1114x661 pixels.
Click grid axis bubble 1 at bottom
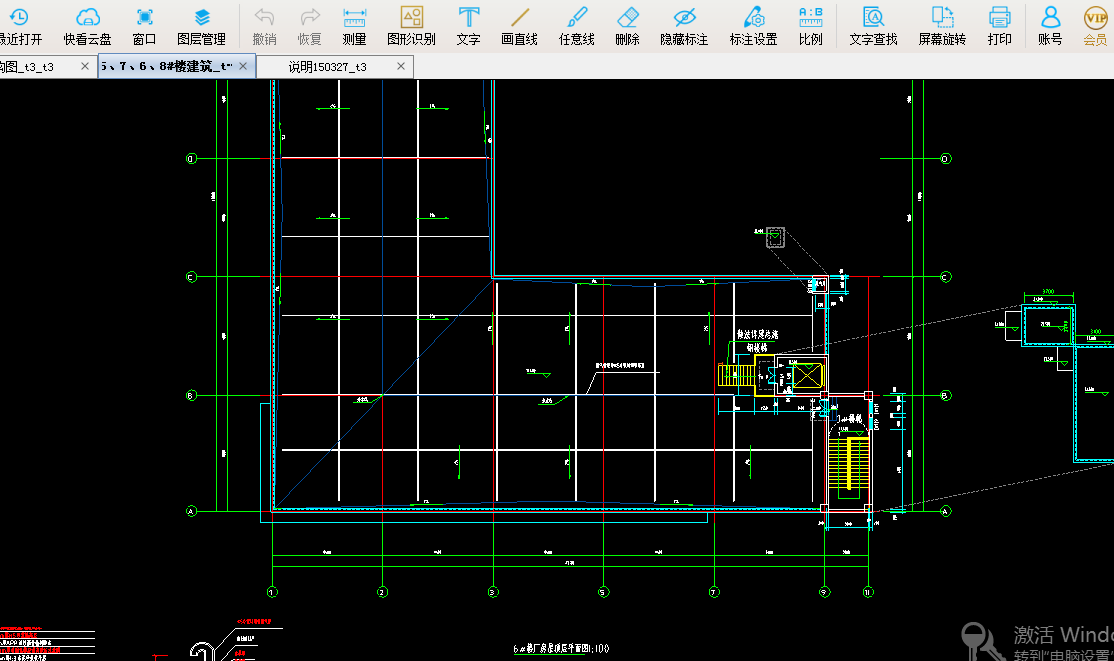pos(272,592)
